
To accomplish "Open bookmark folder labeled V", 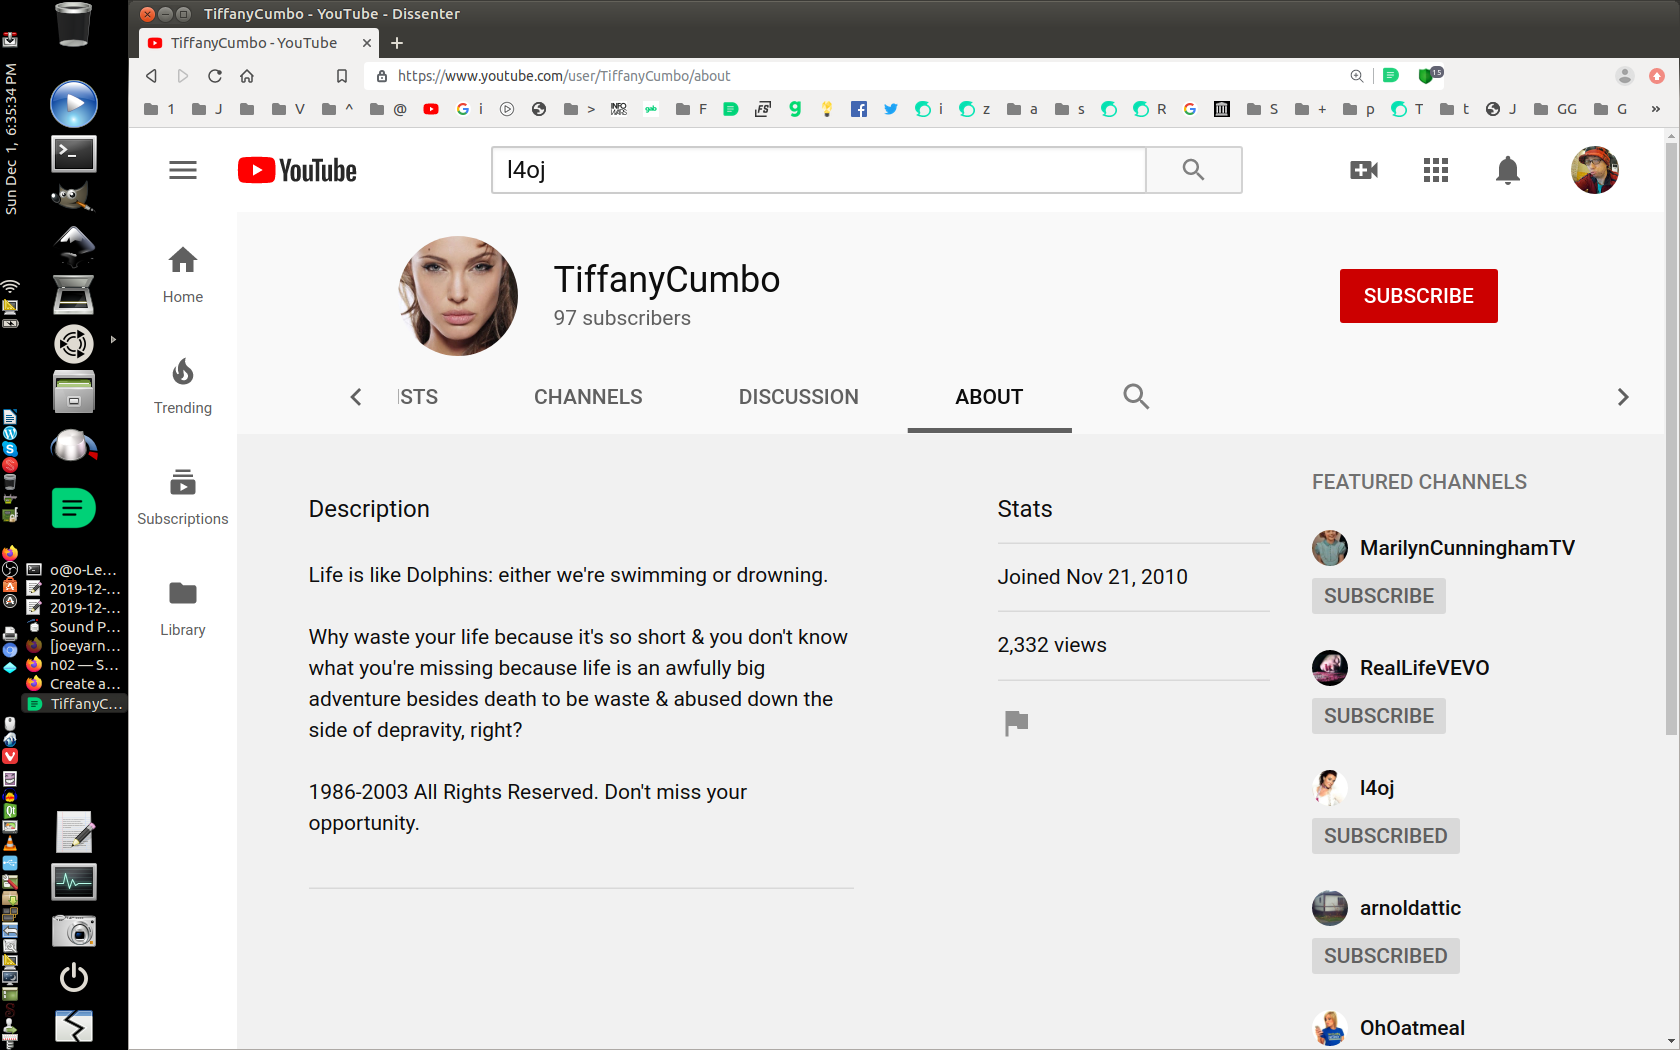I will tap(288, 109).
